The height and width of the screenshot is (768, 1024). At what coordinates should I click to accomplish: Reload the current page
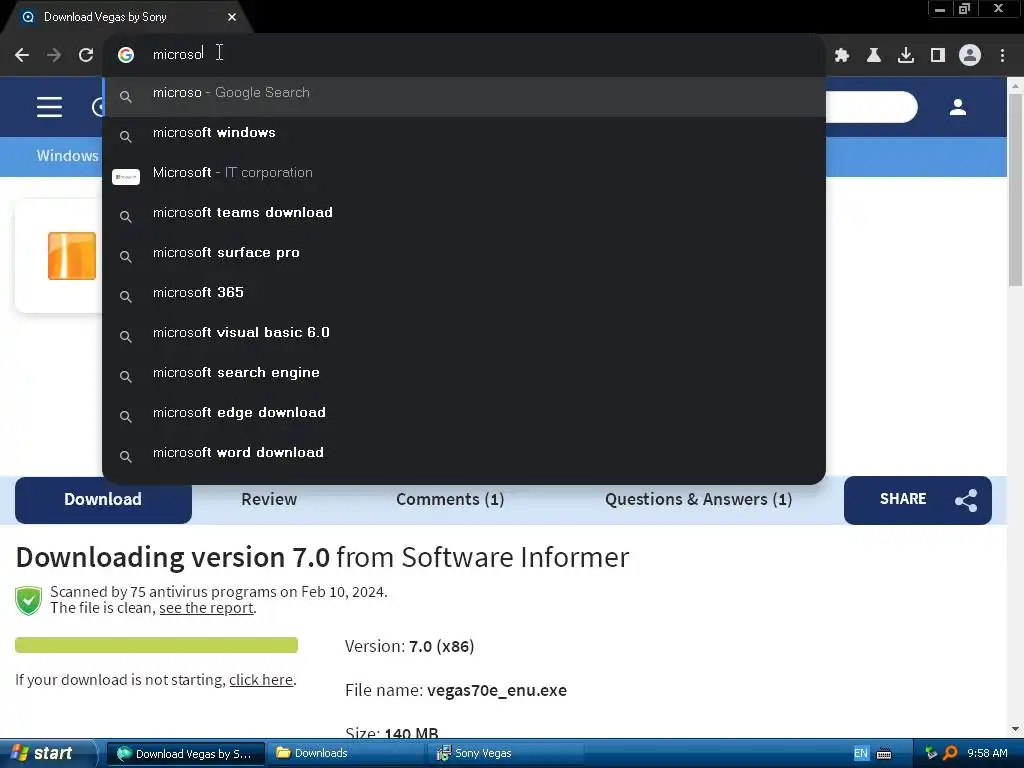86,55
